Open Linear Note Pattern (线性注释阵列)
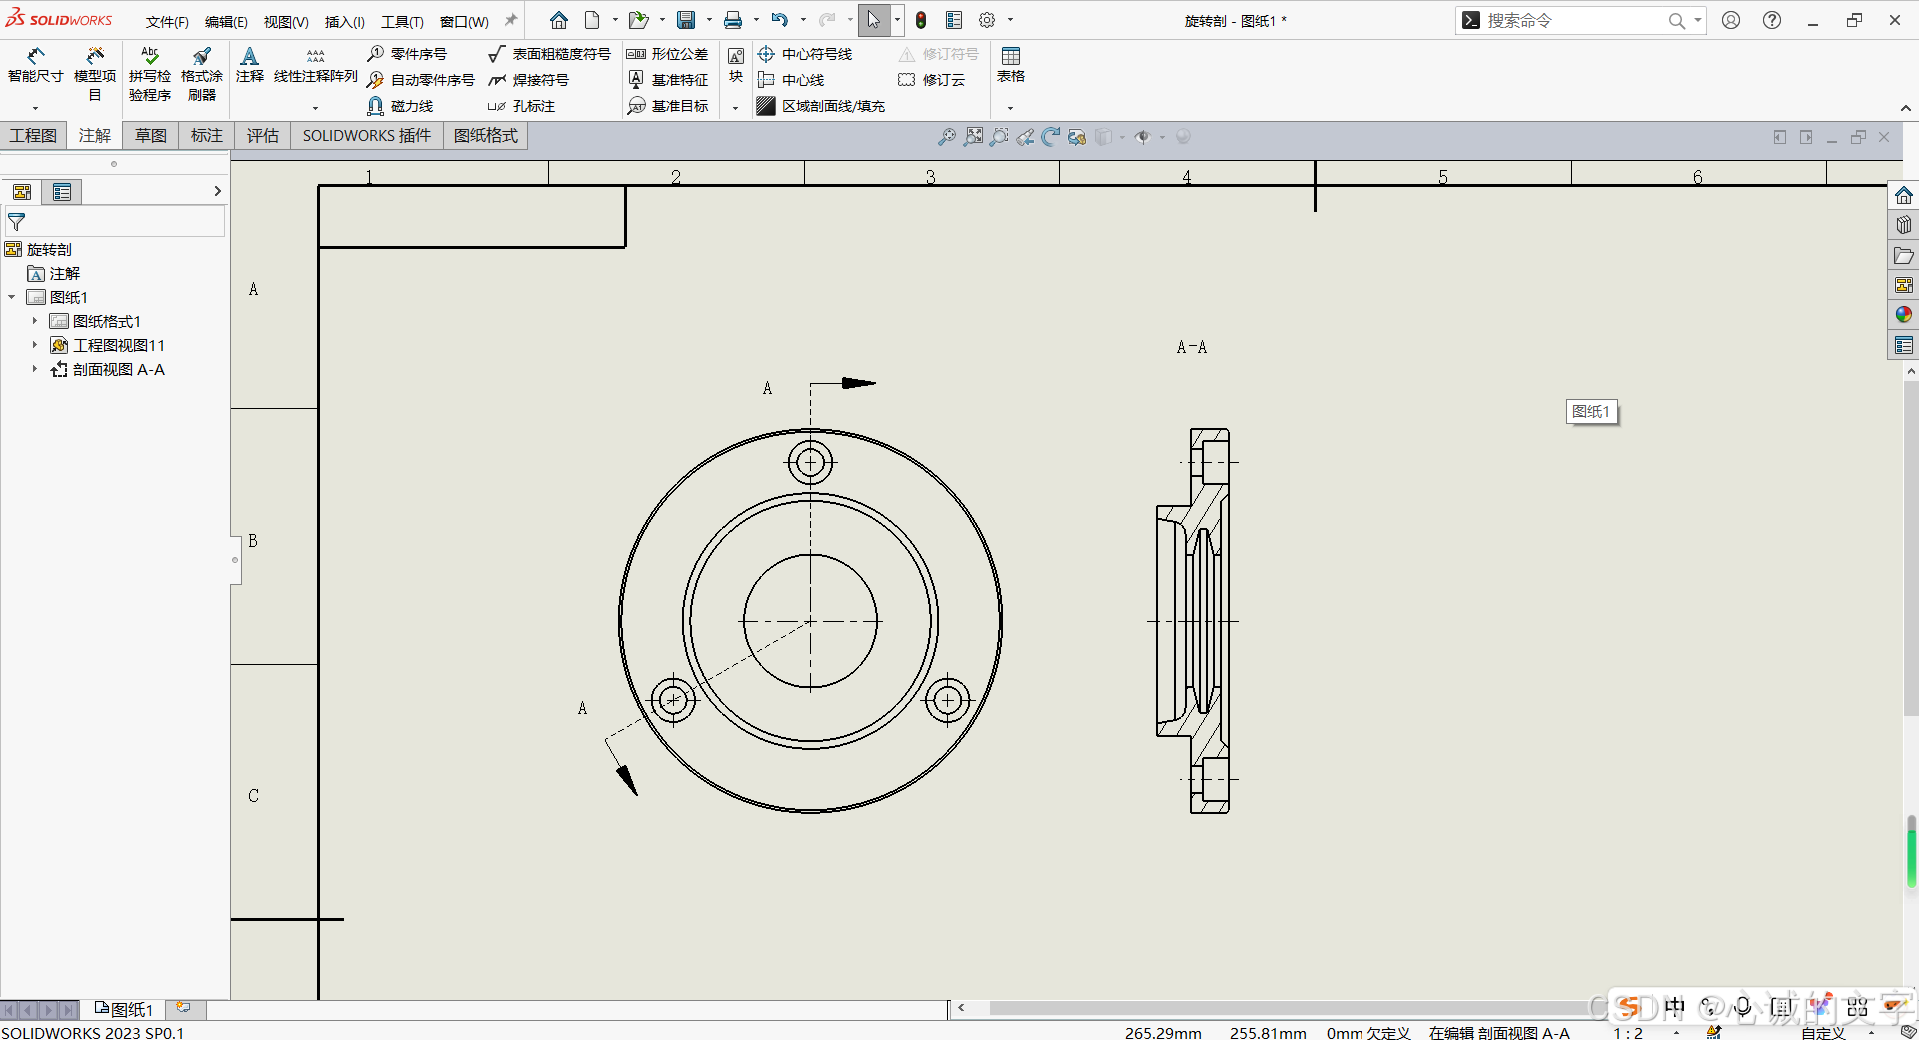Image resolution: width=1919 pixels, height=1040 pixels. pos(316,66)
